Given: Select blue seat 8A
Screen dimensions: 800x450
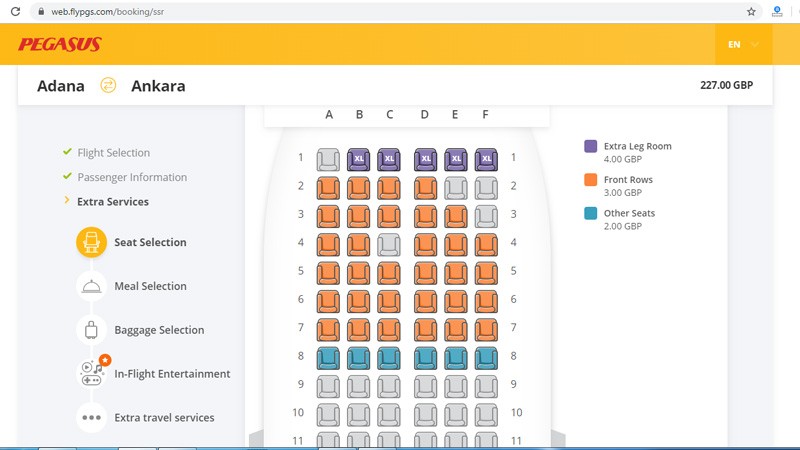Looking at the screenshot, I should [x=328, y=357].
